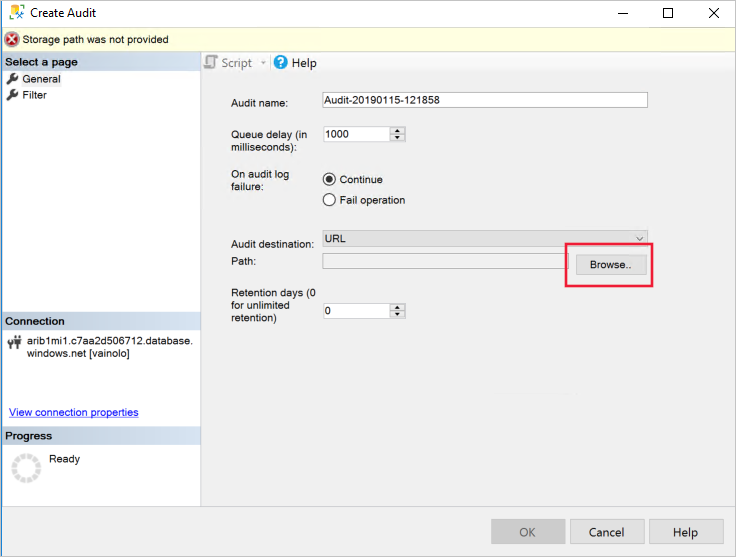Open View connection properties link
Image resolution: width=736 pixels, height=557 pixels.
click(74, 412)
